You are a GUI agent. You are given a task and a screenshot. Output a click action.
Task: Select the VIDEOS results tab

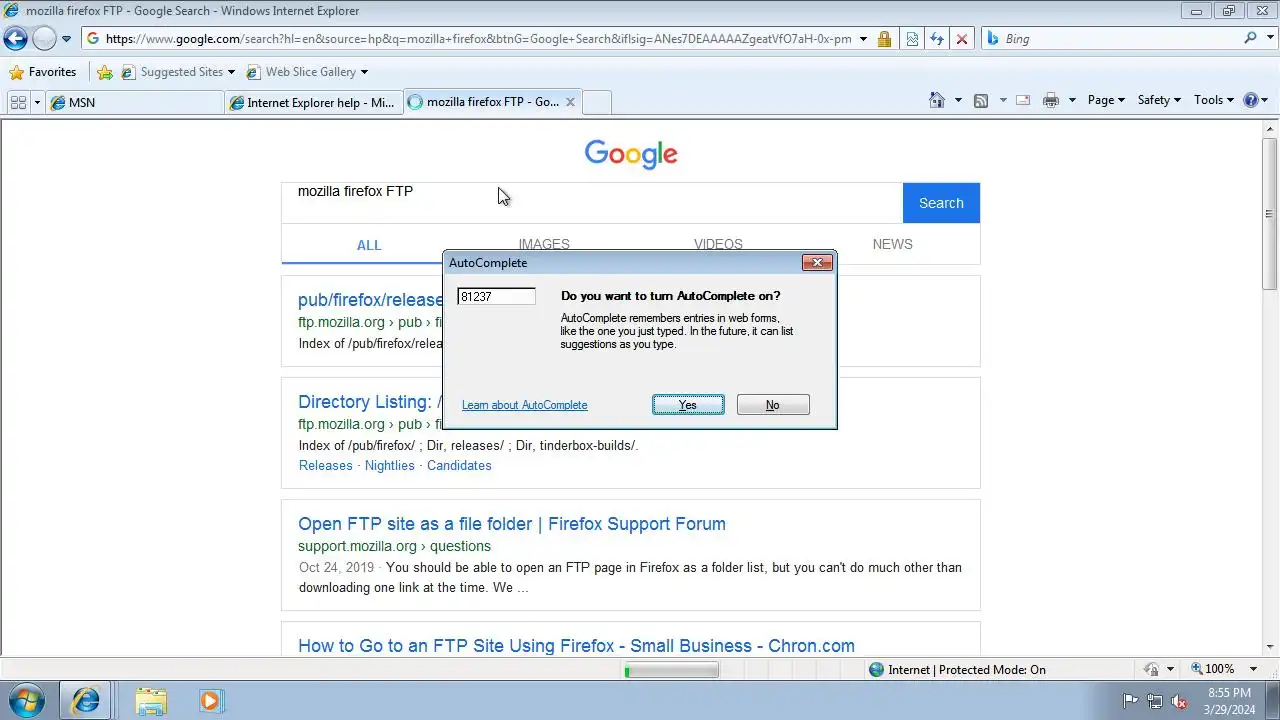click(718, 244)
